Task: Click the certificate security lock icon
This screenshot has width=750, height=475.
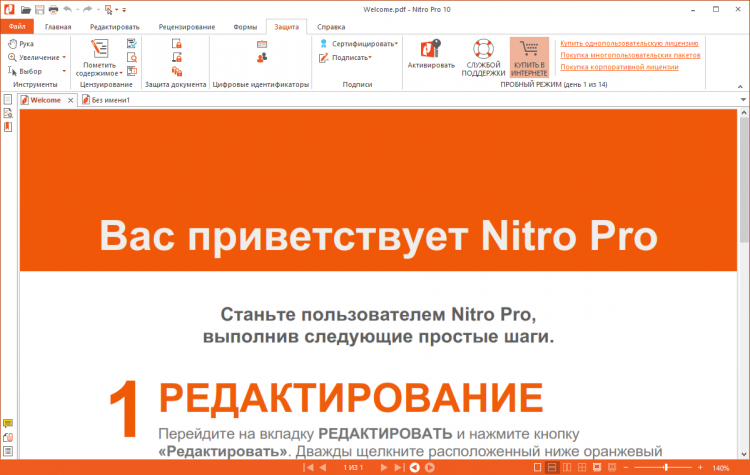Action: point(176,57)
